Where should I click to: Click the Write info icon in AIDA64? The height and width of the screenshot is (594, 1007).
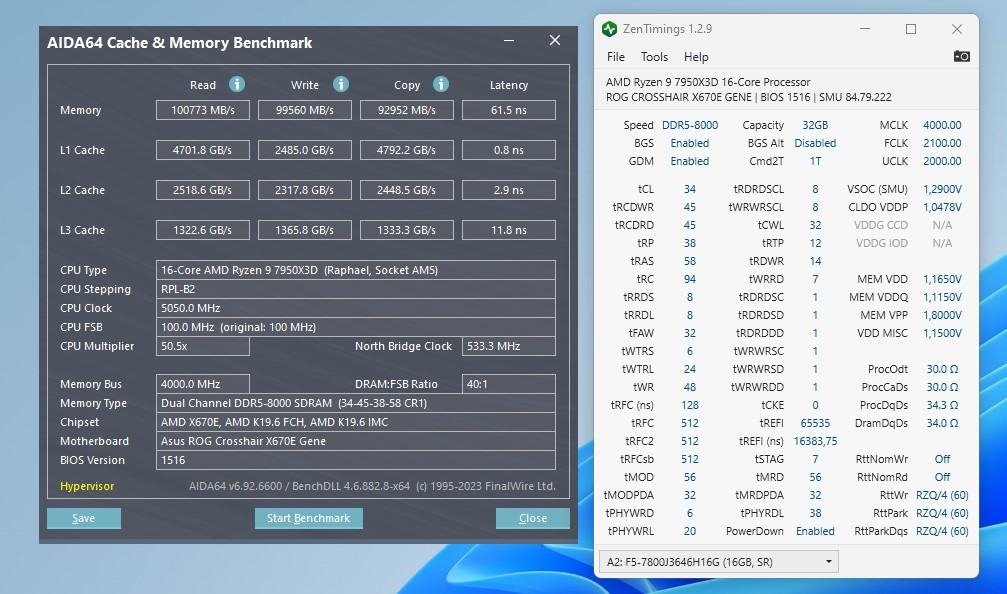341,84
